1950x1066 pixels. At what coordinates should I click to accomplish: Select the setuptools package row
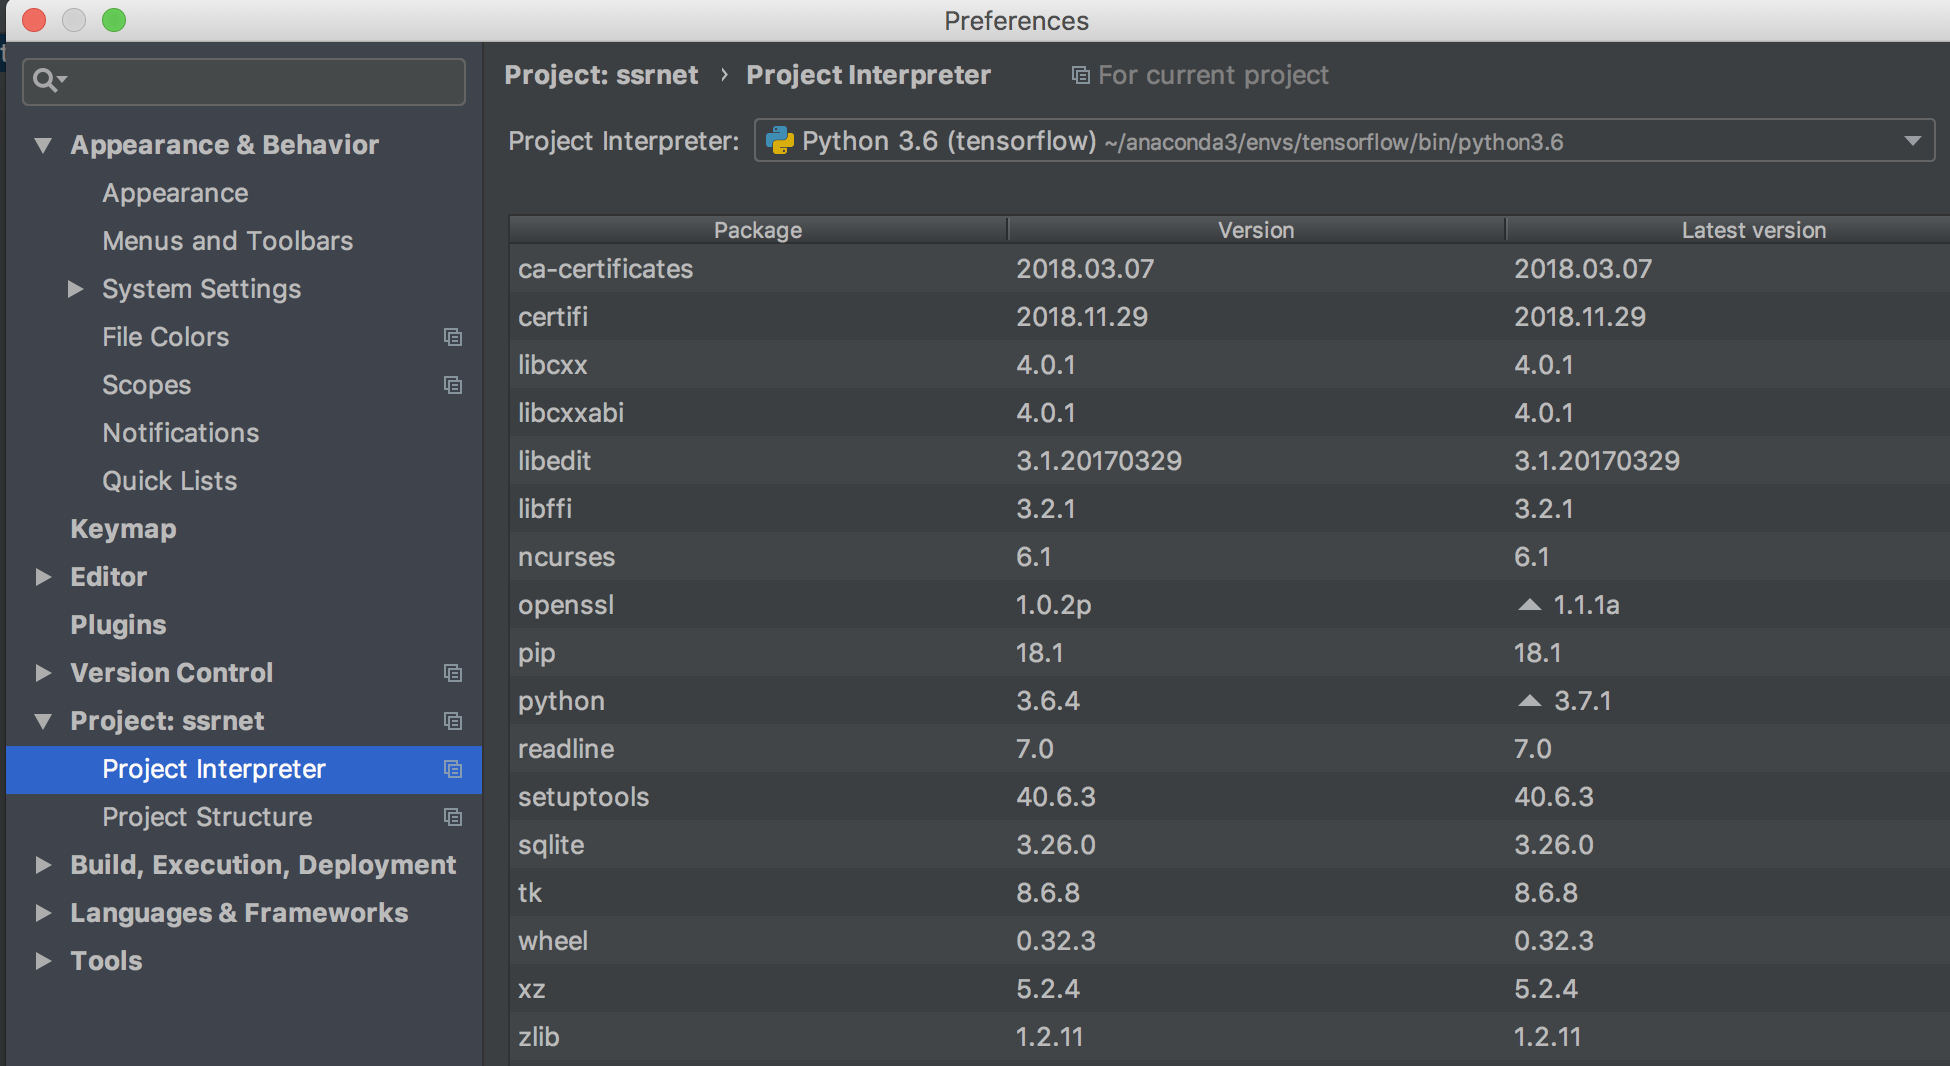point(1229,797)
